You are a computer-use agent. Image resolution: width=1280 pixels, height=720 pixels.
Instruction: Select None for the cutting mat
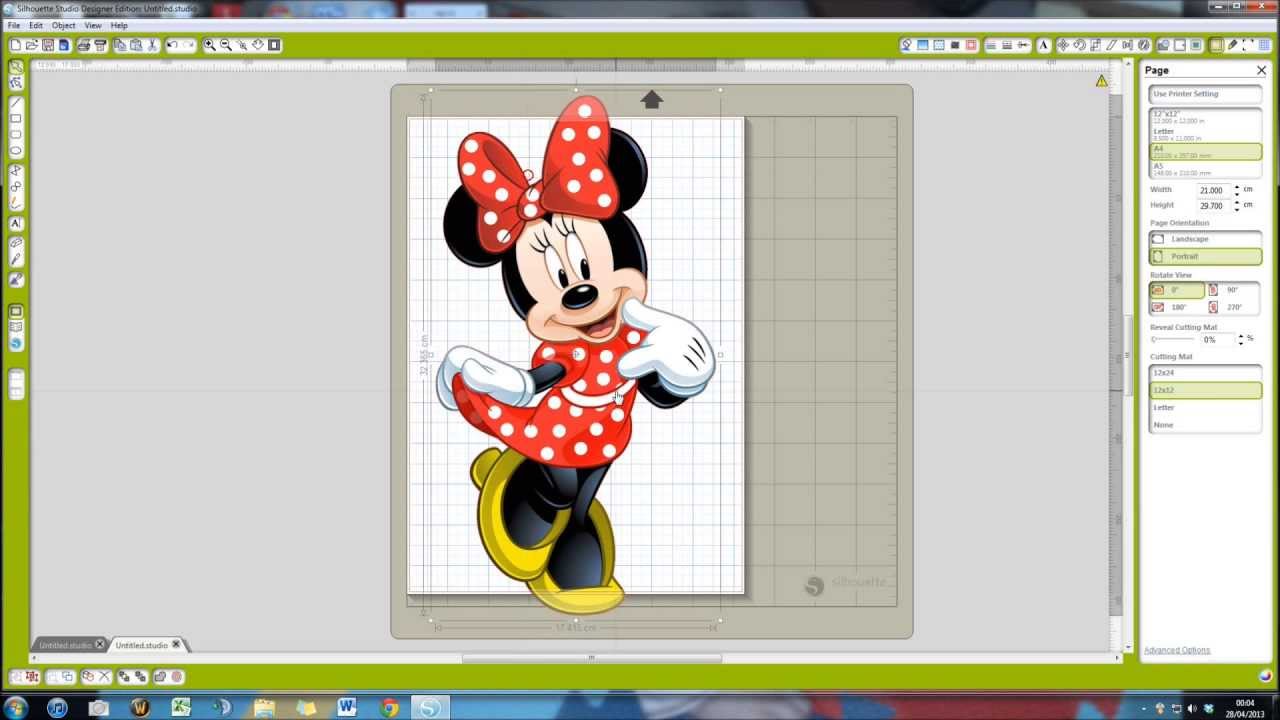tap(1205, 425)
